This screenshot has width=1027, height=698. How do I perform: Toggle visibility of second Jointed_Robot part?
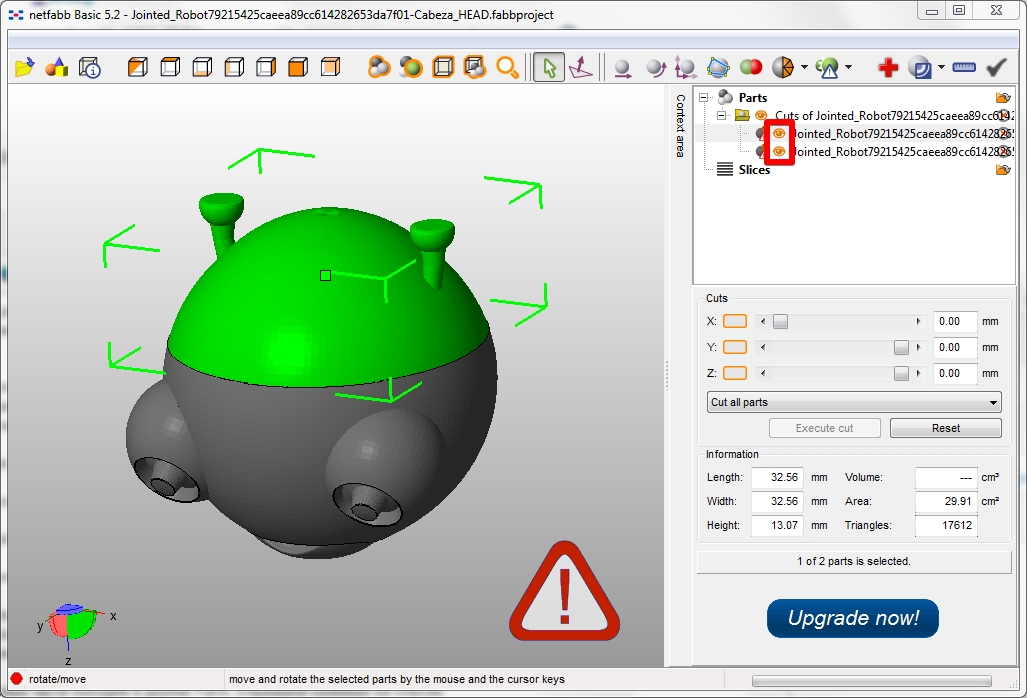tap(779, 151)
